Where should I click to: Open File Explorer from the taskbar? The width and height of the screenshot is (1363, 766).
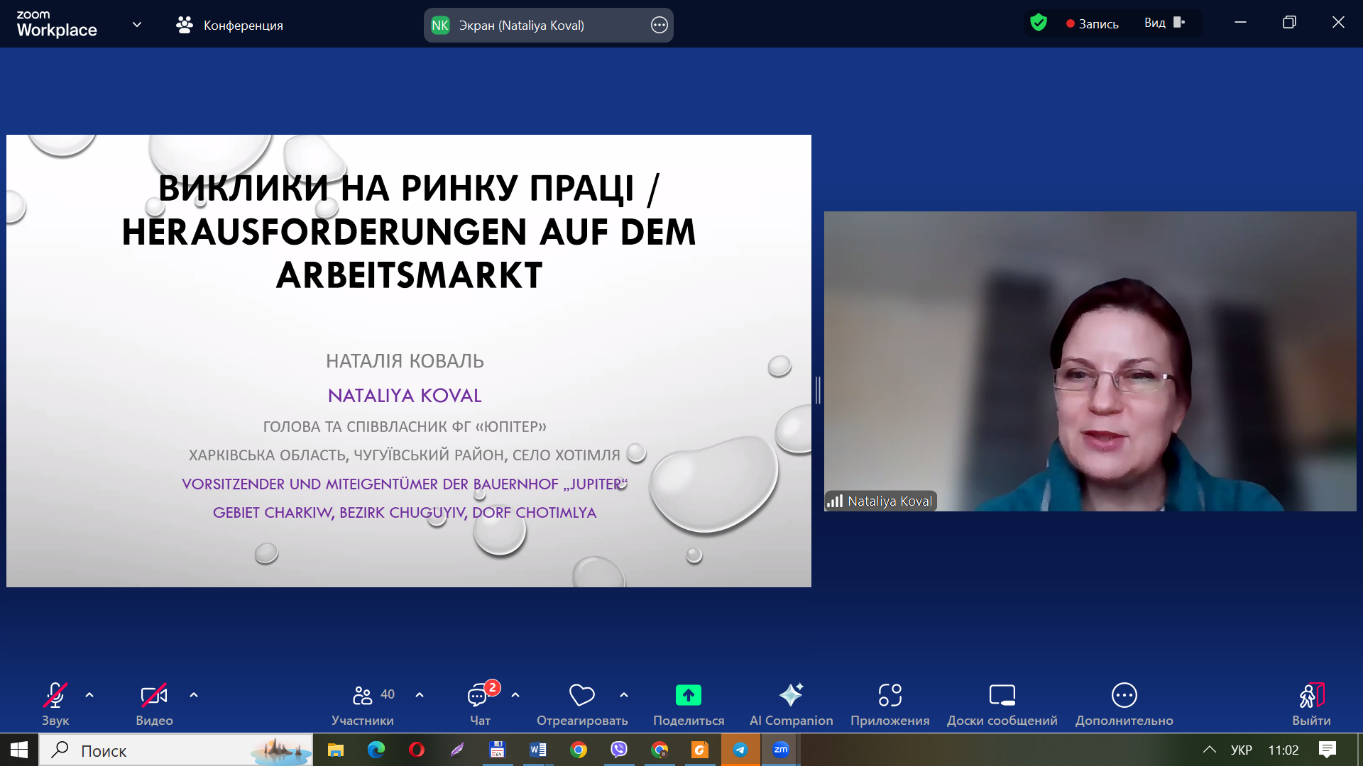point(336,749)
